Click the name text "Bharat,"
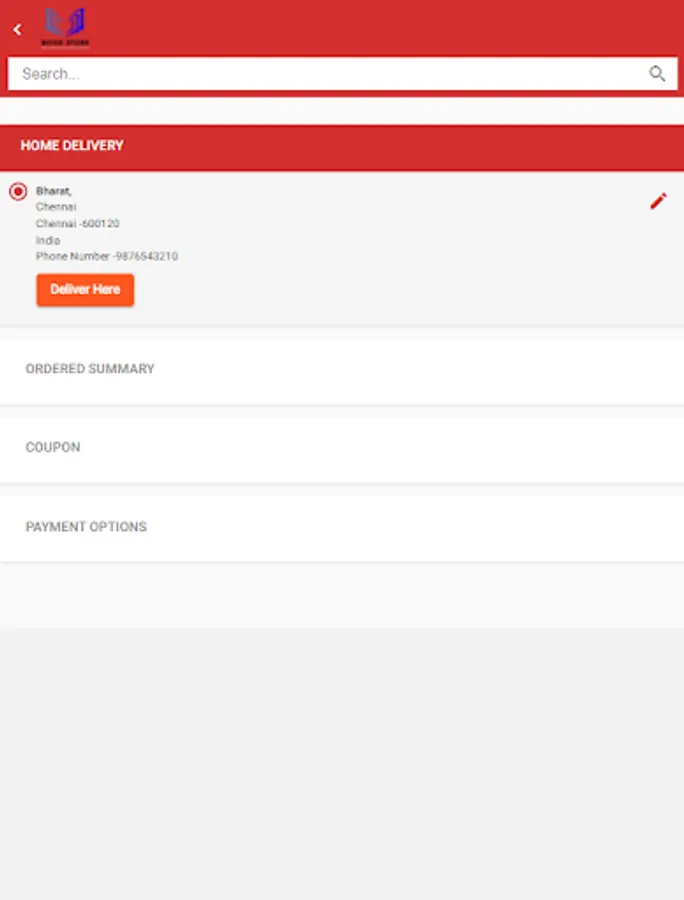The image size is (684, 900). [x=53, y=191]
